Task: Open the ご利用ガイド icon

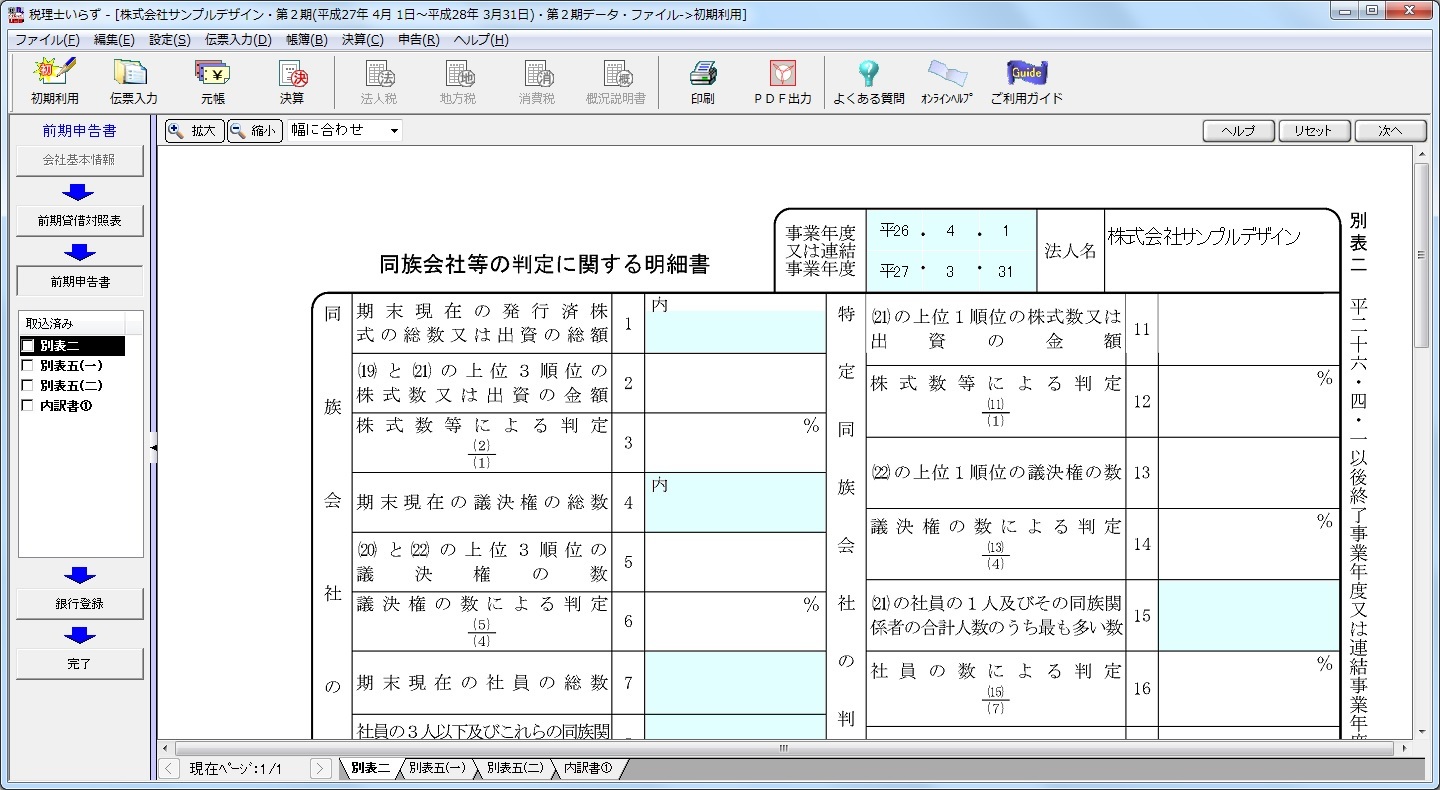Action: (1026, 81)
